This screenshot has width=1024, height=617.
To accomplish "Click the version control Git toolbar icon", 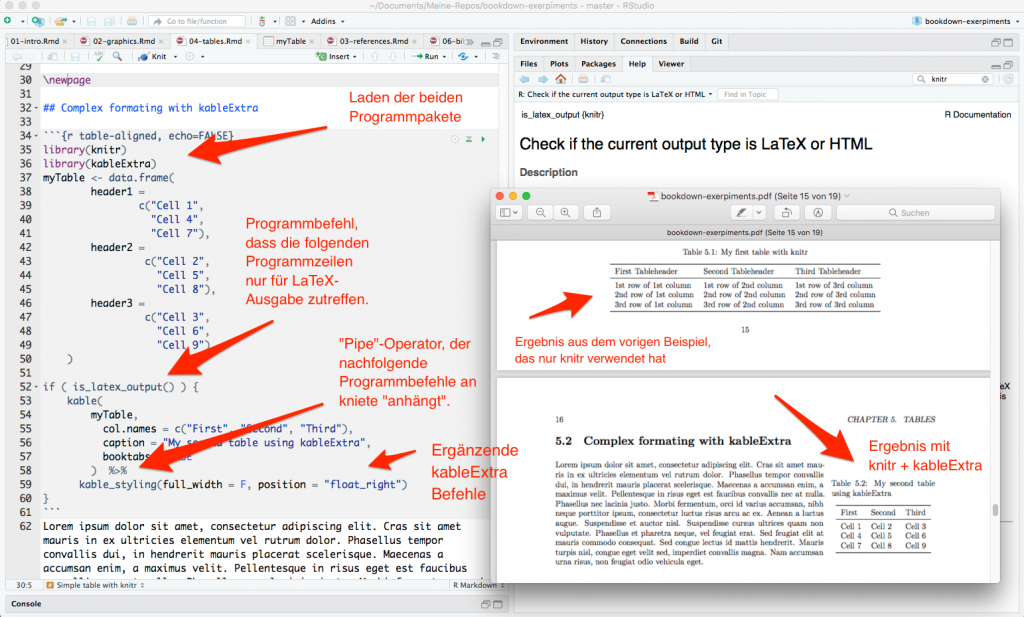I will (263, 21).
